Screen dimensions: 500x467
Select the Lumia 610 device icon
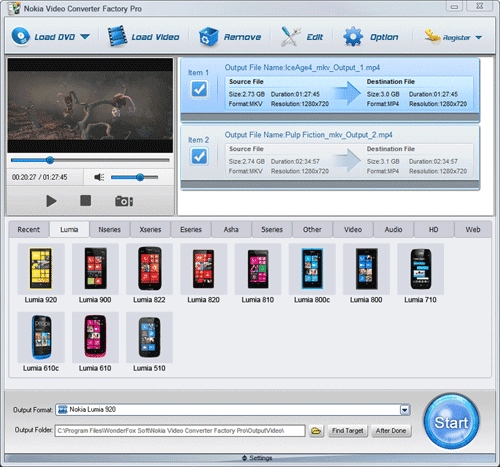coord(95,337)
